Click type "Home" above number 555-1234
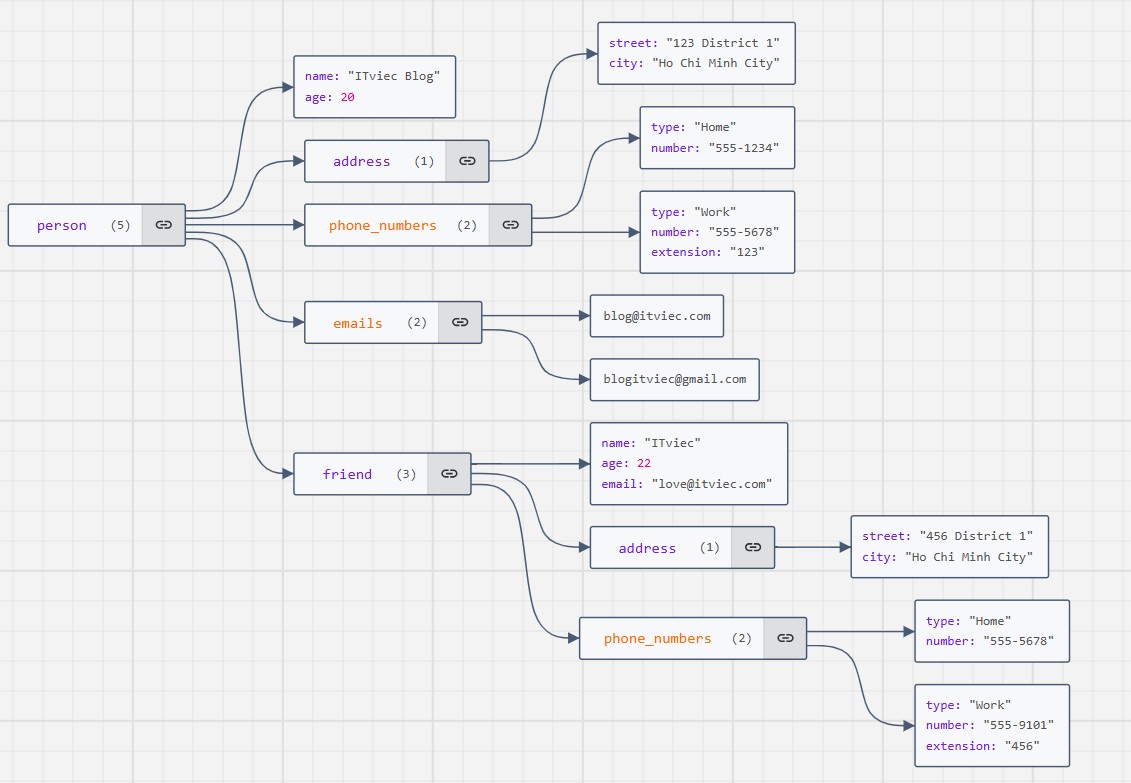 [693, 127]
